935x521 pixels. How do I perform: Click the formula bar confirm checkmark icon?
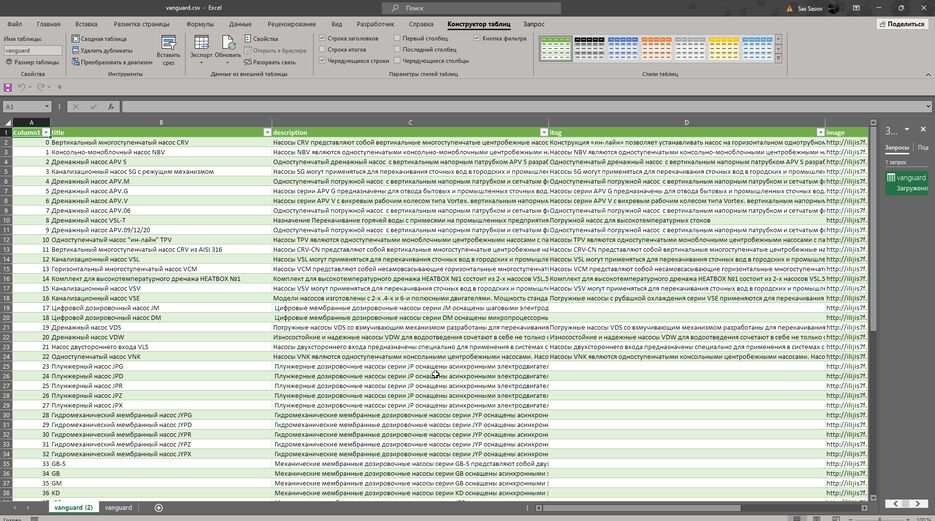tap(93, 107)
